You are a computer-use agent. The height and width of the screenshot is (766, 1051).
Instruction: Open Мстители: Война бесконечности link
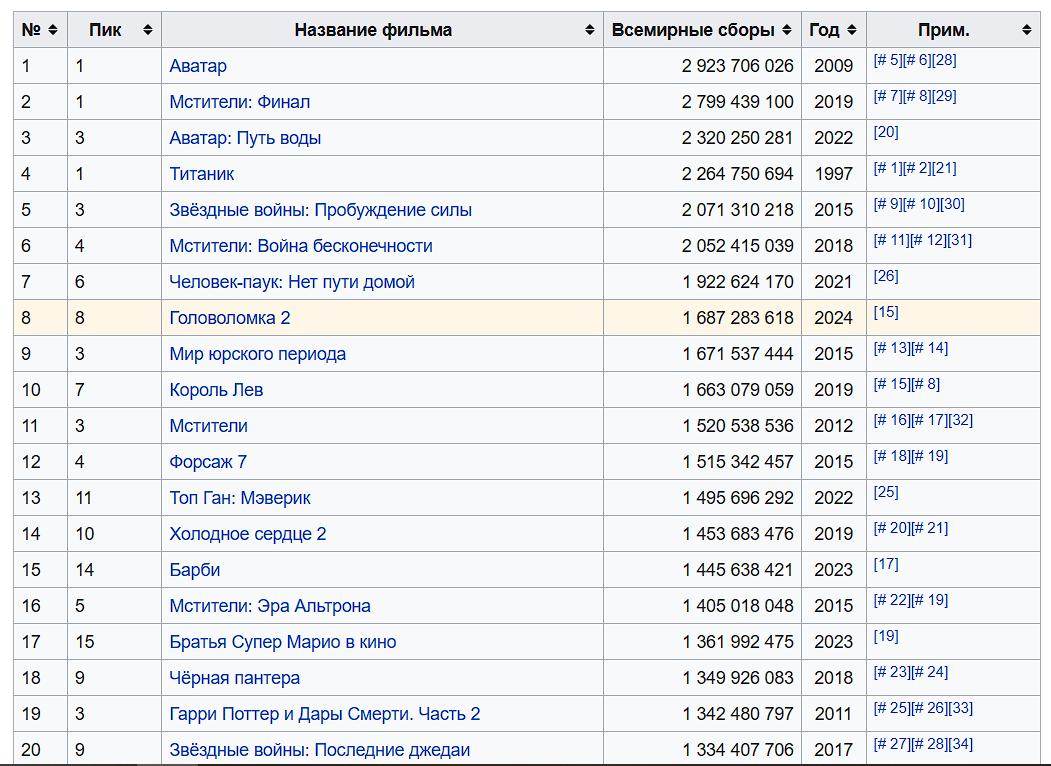point(300,246)
